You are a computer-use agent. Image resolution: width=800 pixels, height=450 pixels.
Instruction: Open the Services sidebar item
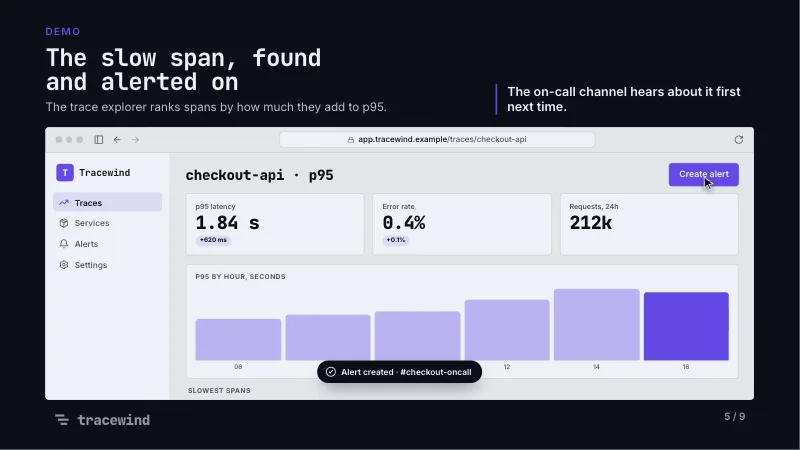coord(108,223)
